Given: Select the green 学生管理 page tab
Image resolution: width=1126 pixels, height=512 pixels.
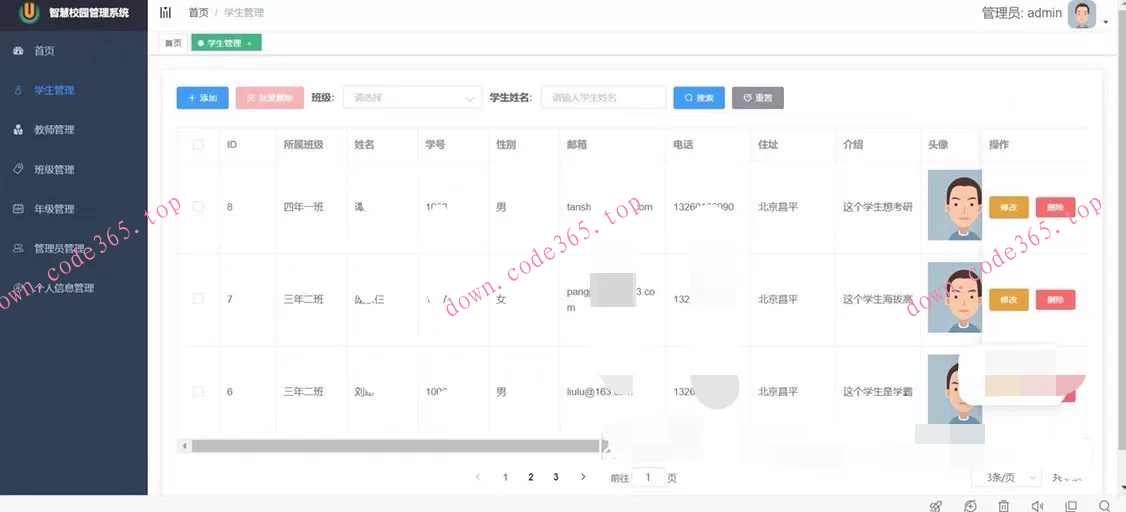Looking at the screenshot, I should click(226, 43).
